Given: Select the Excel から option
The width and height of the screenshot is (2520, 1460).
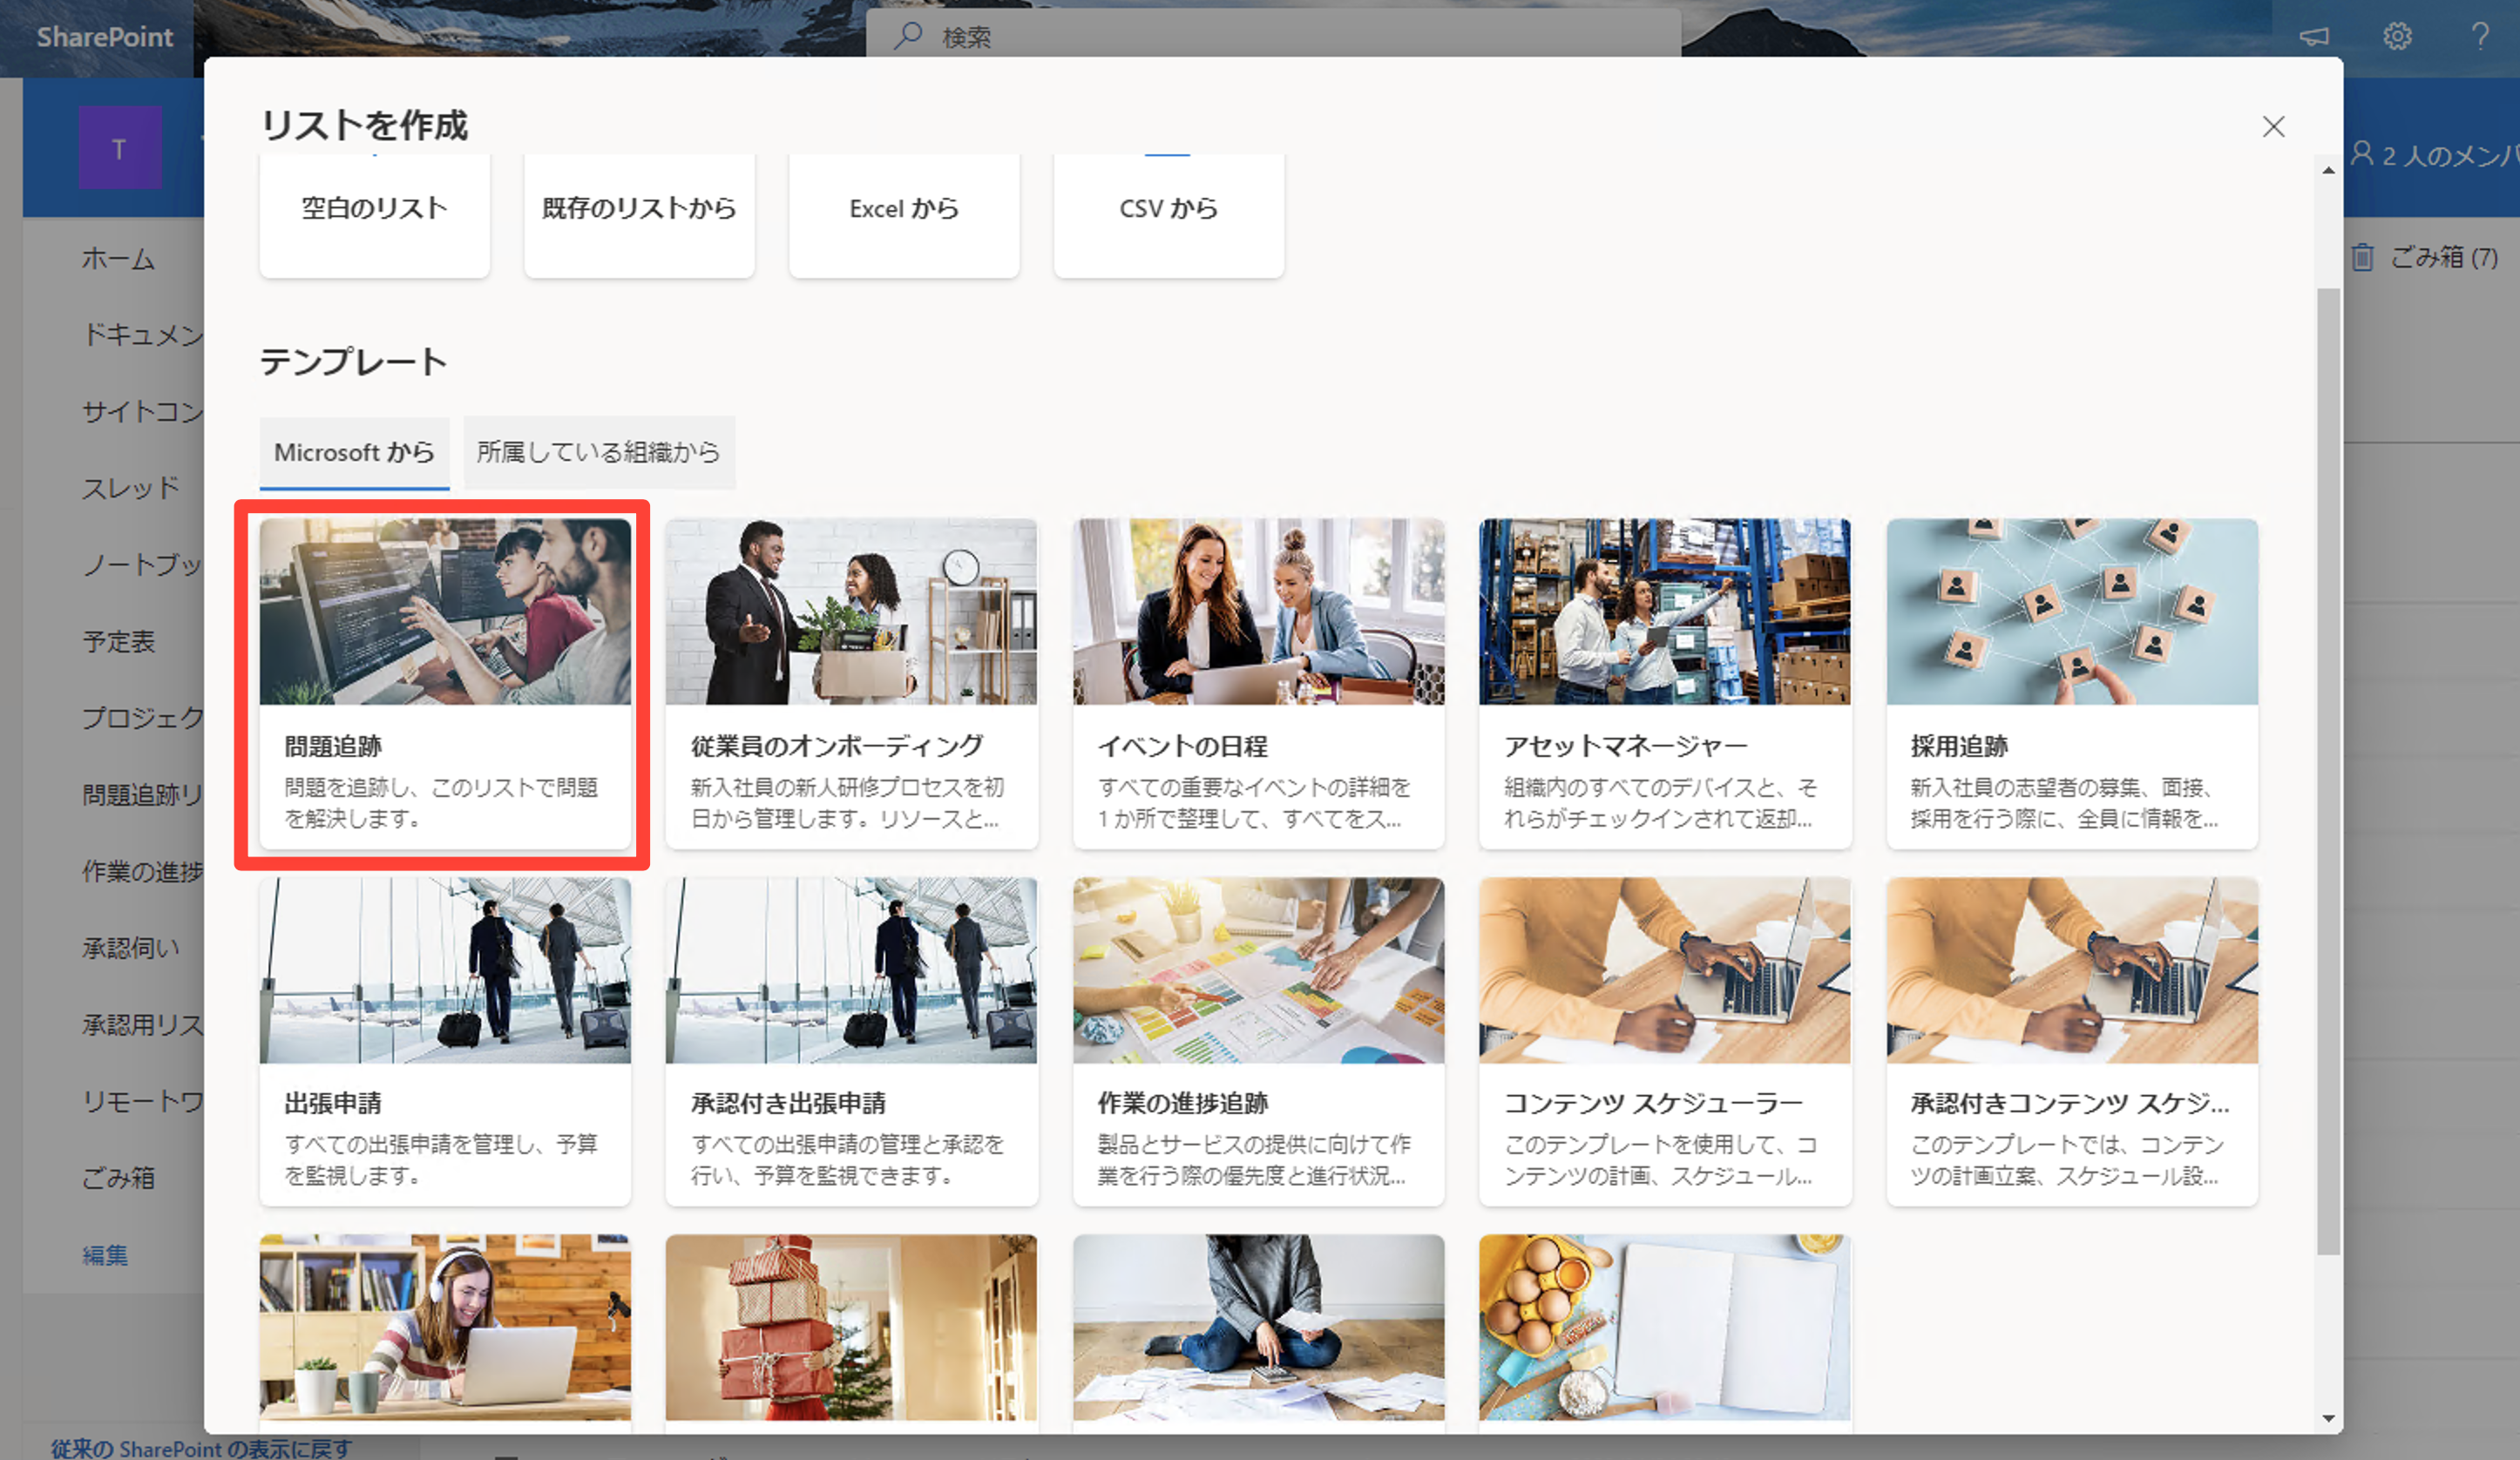Looking at the screenshot, I should (903, 209).
